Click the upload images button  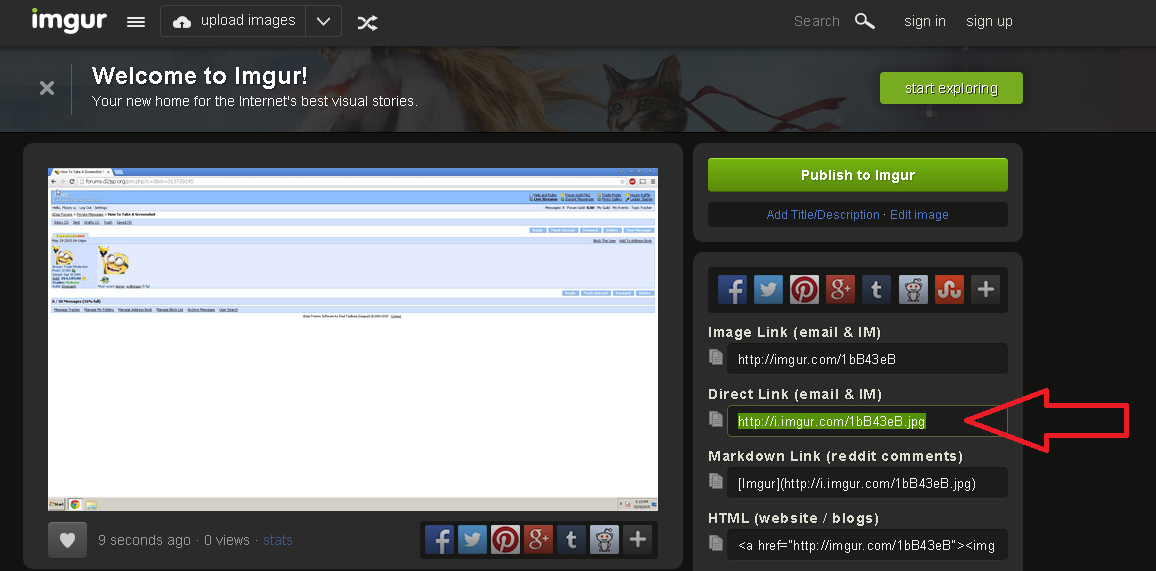pyautogui.click(x=233, y=21)
